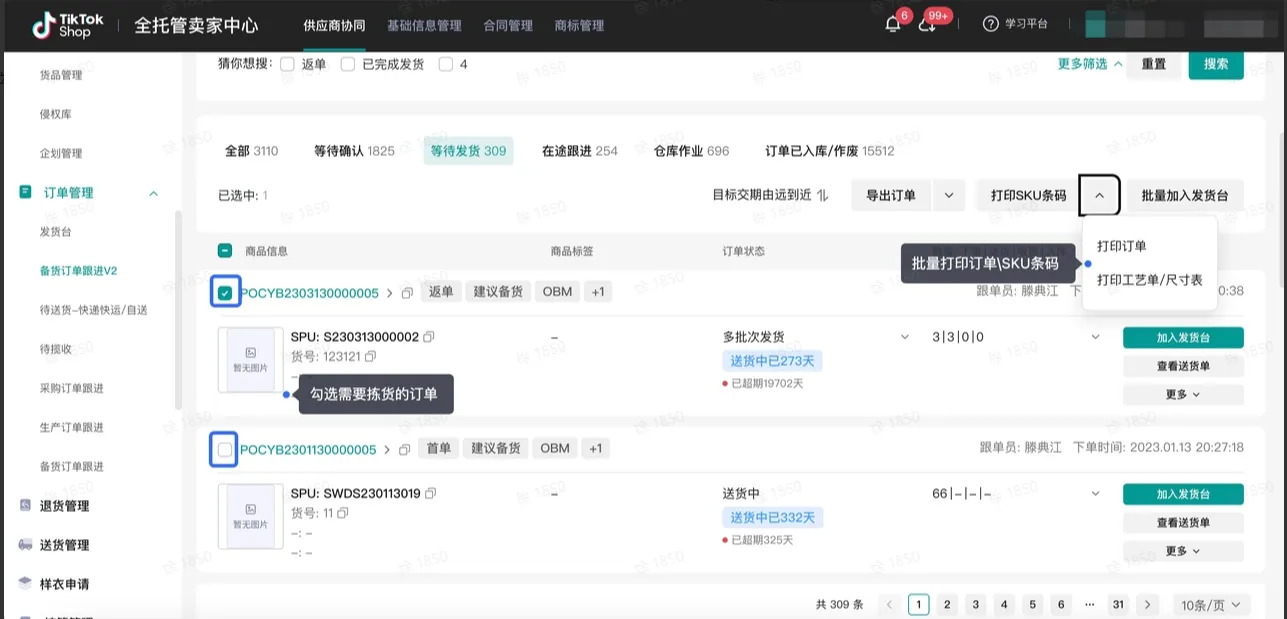
Task: Select the 在途跟进 254 tab
Action: pos(580,151)
